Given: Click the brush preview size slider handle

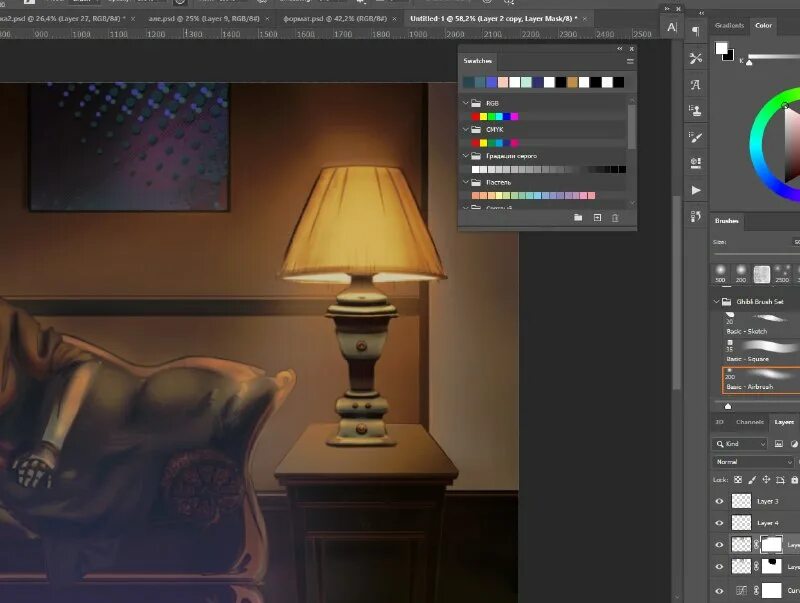Looking at the screenshot, I should coord(728,406).
